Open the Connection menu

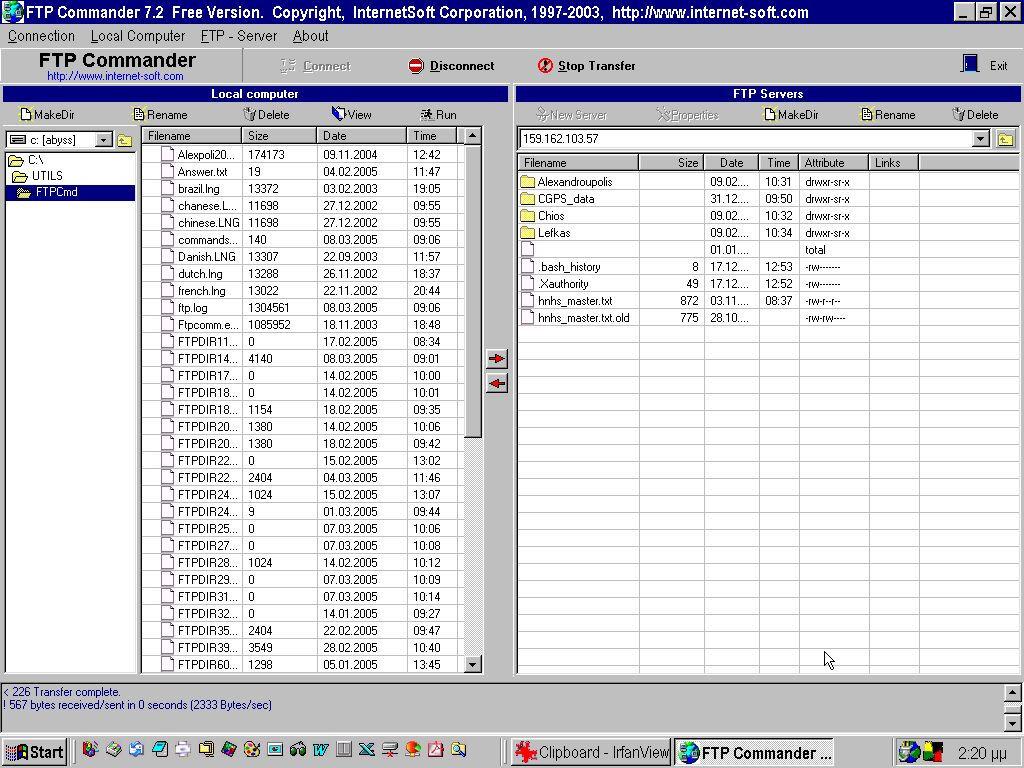click(41, 36)
